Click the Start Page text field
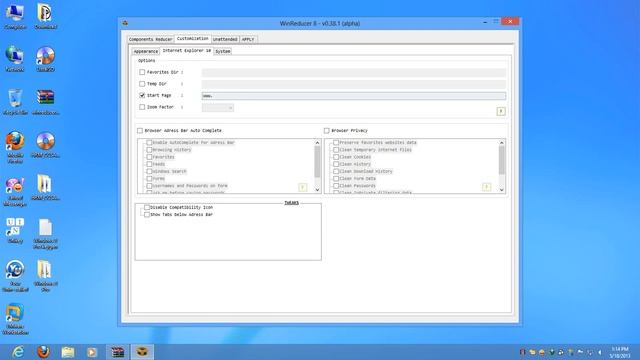Image resolution: width=640 pixels, height=360 pixels. point(353,96)
